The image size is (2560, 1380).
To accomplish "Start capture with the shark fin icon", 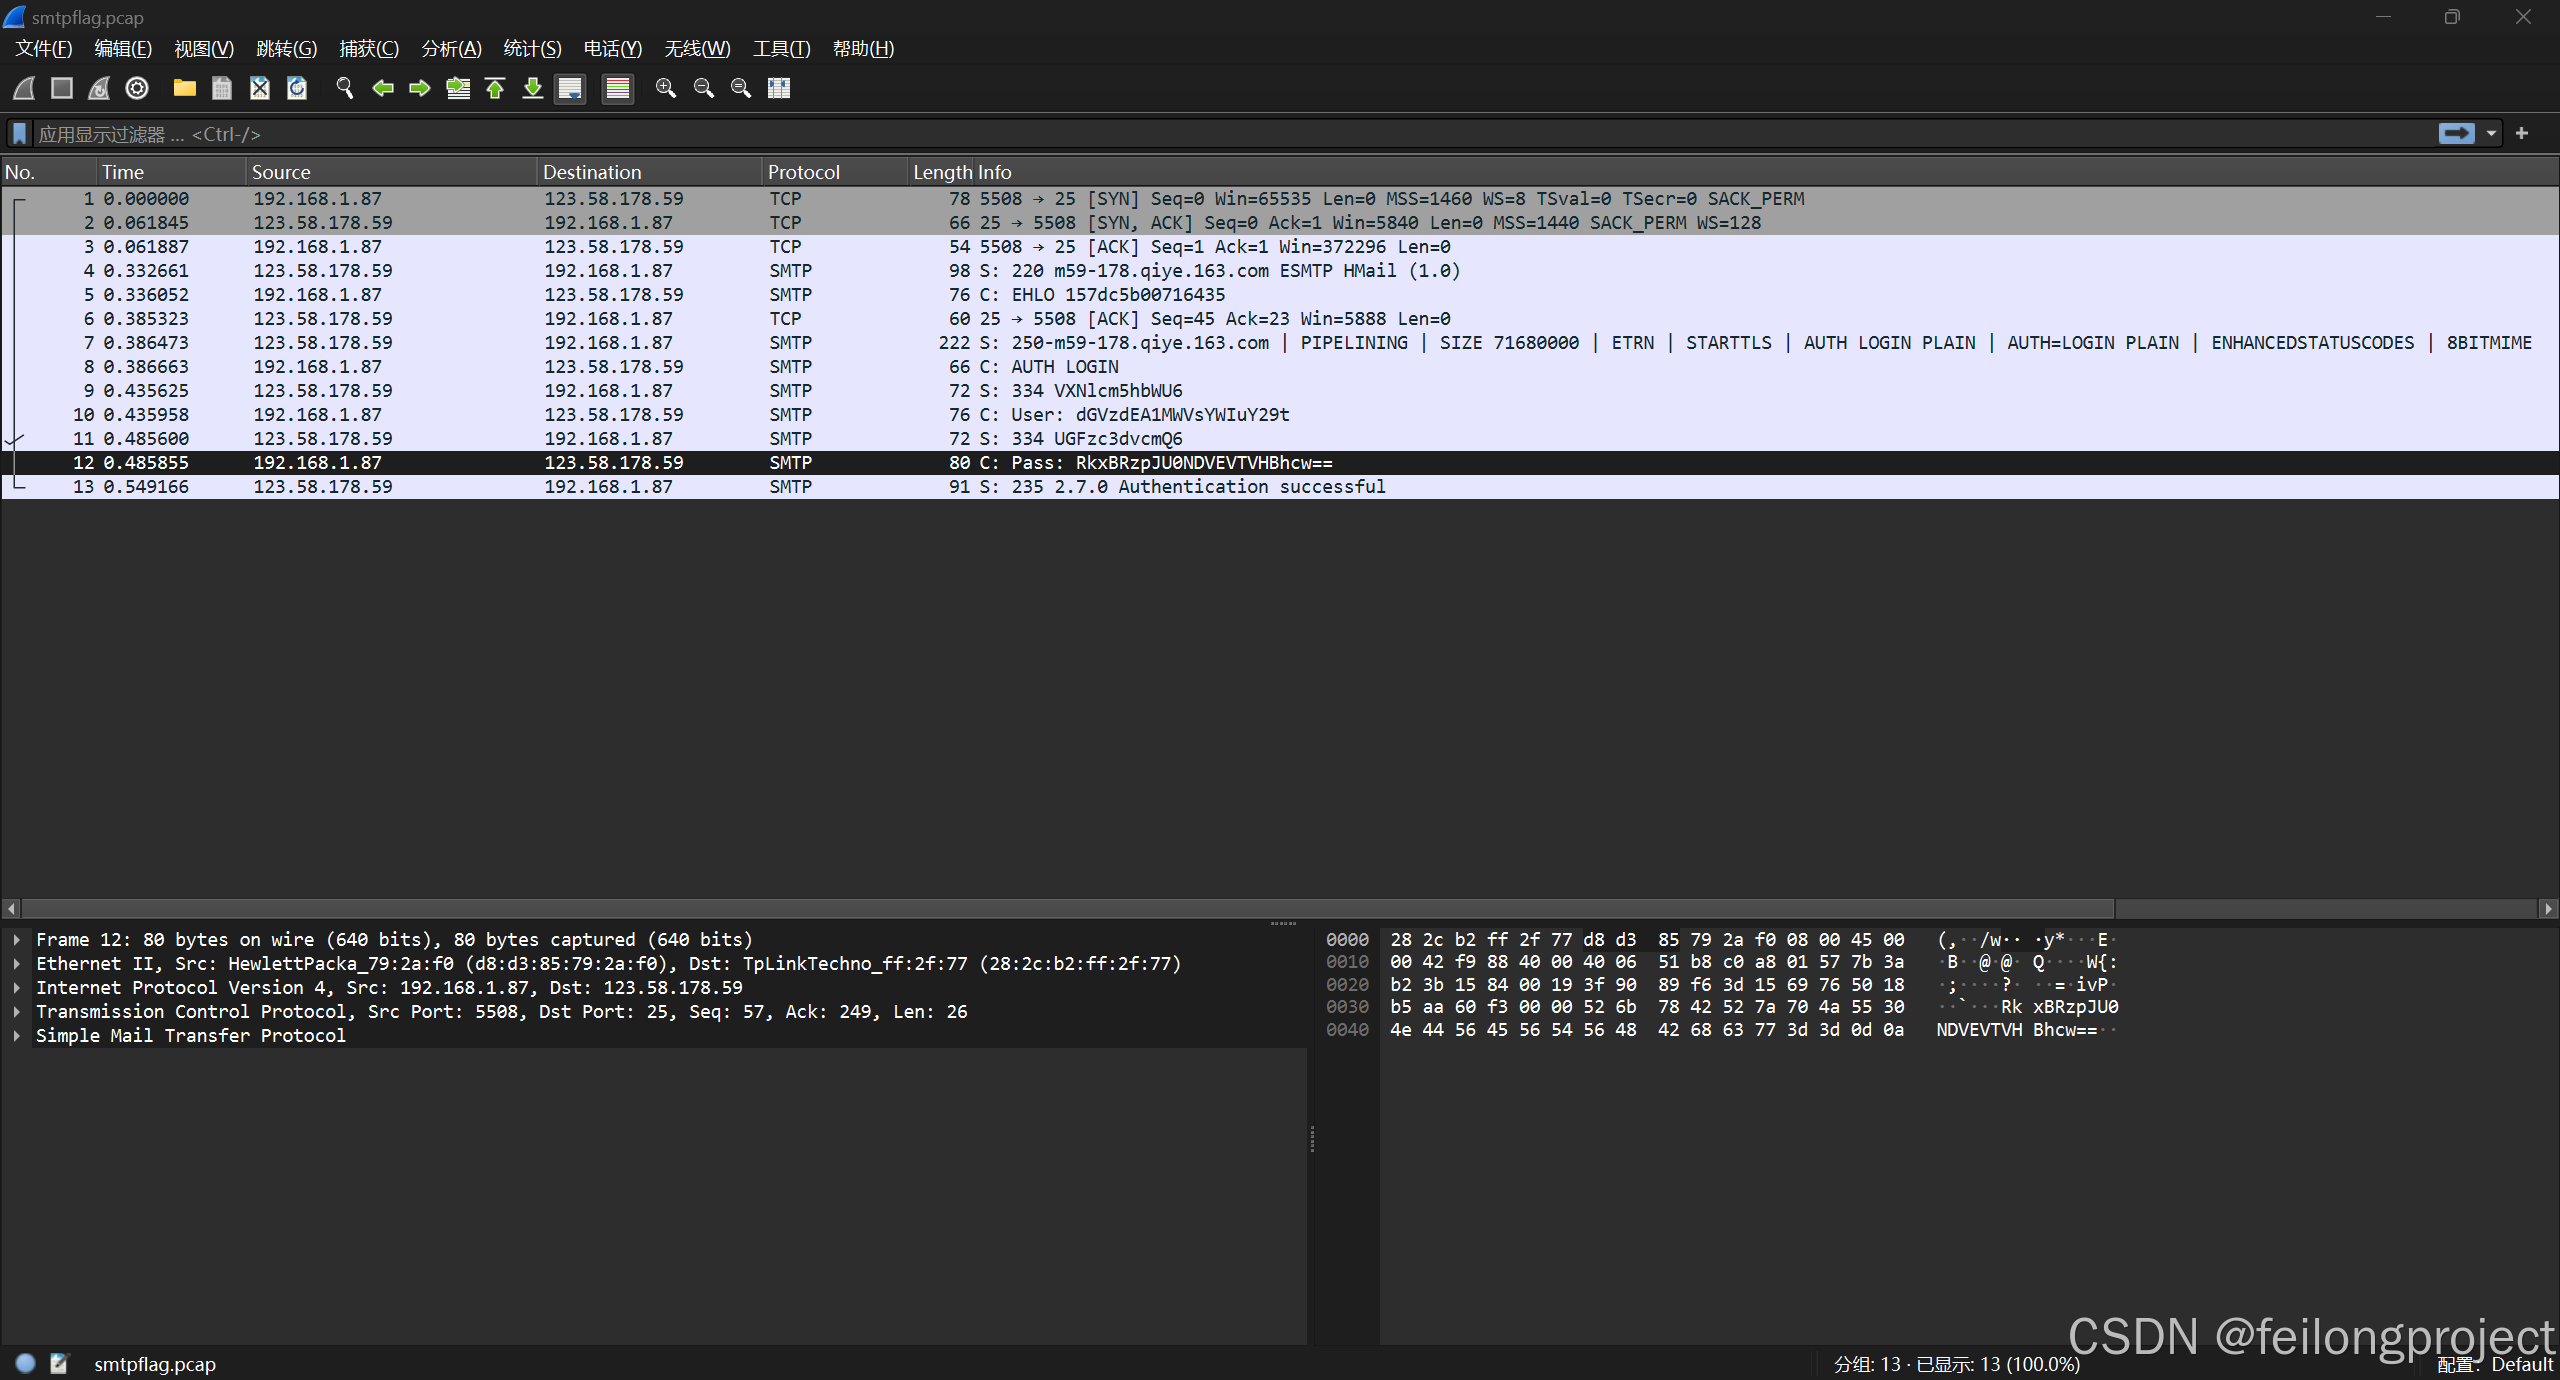I will pyautogui.click(x=25, y=88).
